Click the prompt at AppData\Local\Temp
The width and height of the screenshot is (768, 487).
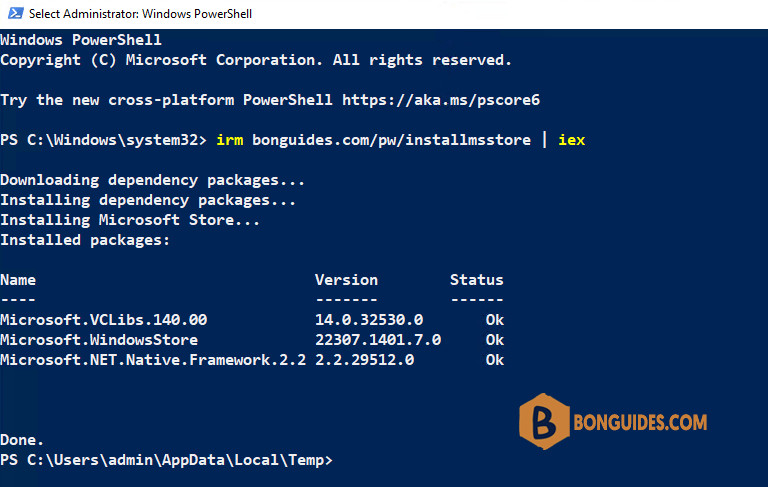[167, 460]
